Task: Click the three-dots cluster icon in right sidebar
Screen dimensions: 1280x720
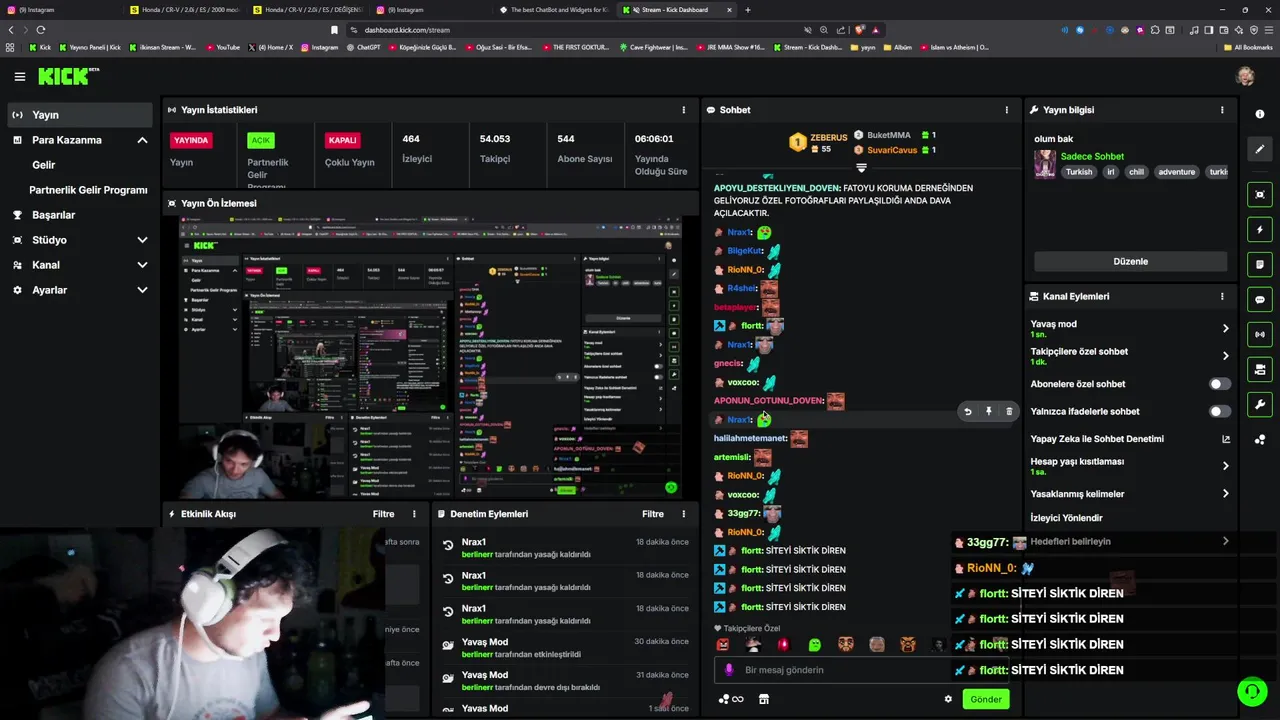Action: (x=1260, y=440)
